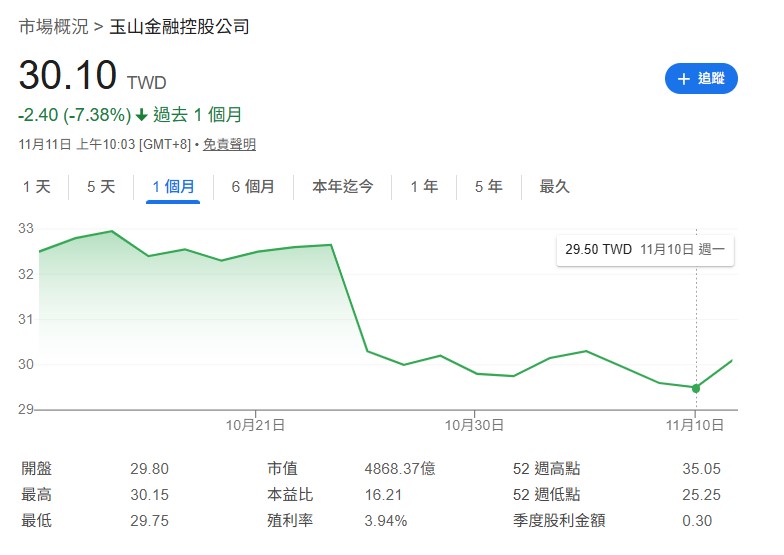Click the 10月30日 axis label
This screenshot has width=784, height=555.
[474, 426]
